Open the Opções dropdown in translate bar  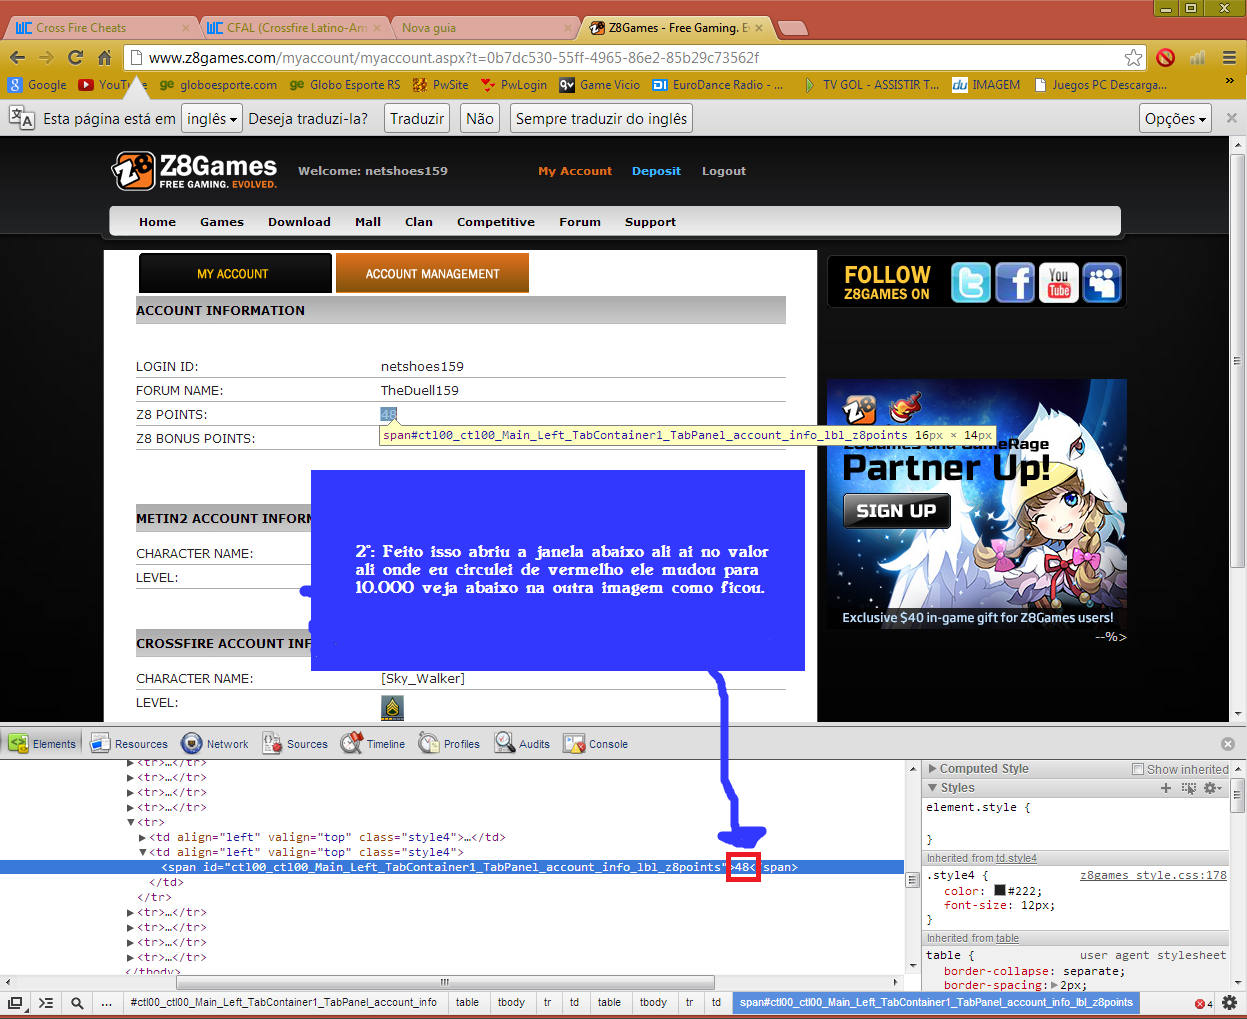tap(1175, 119)
